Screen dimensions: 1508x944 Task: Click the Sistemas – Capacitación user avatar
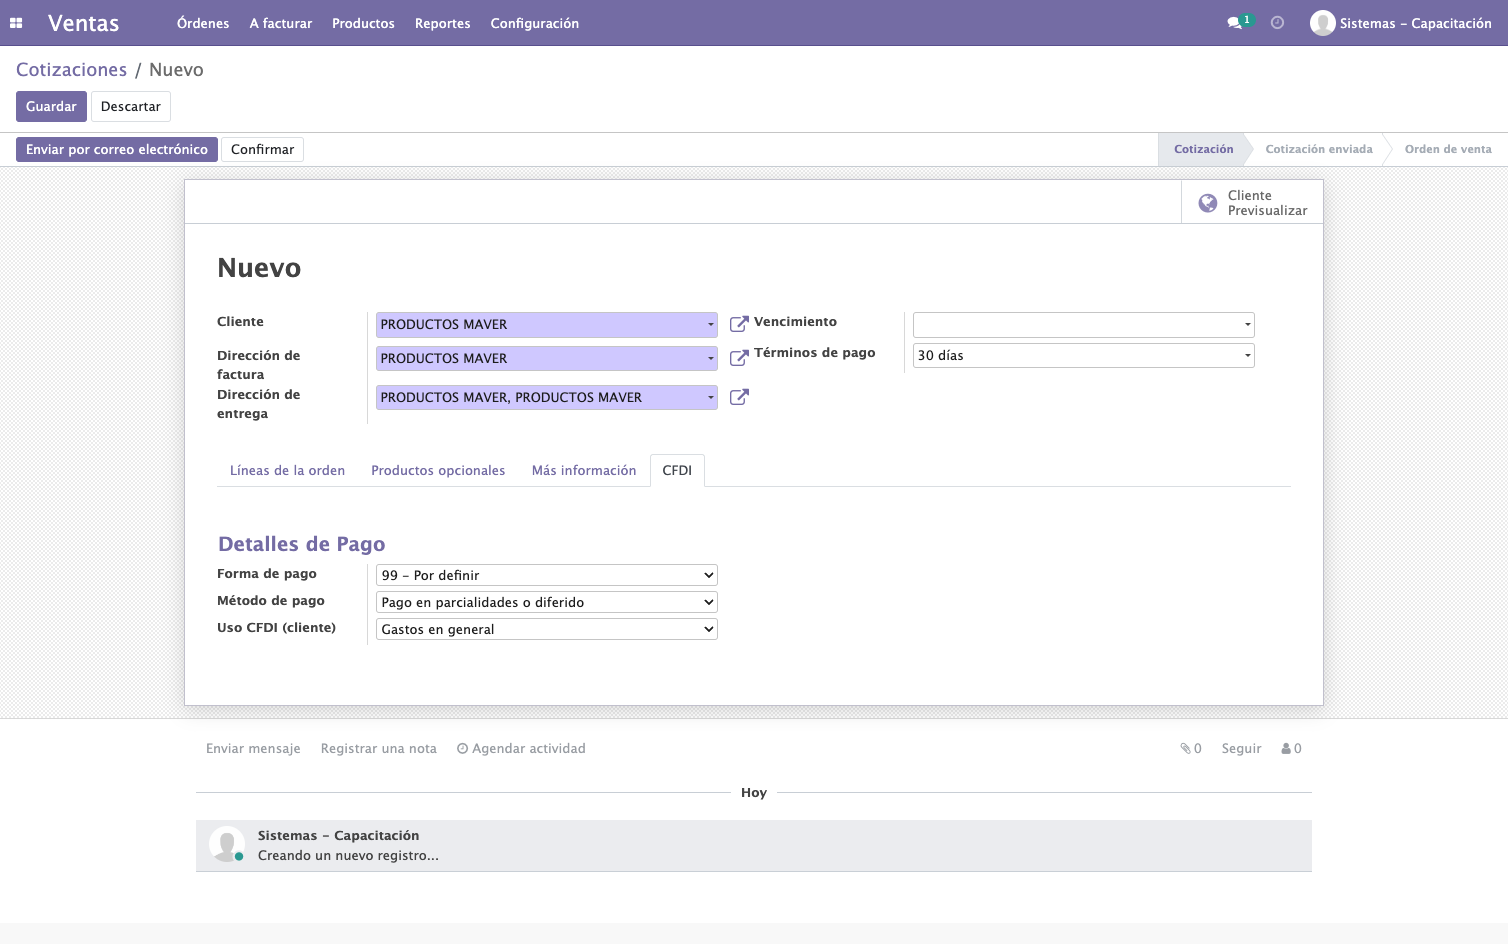click(x=1323, y=23)
